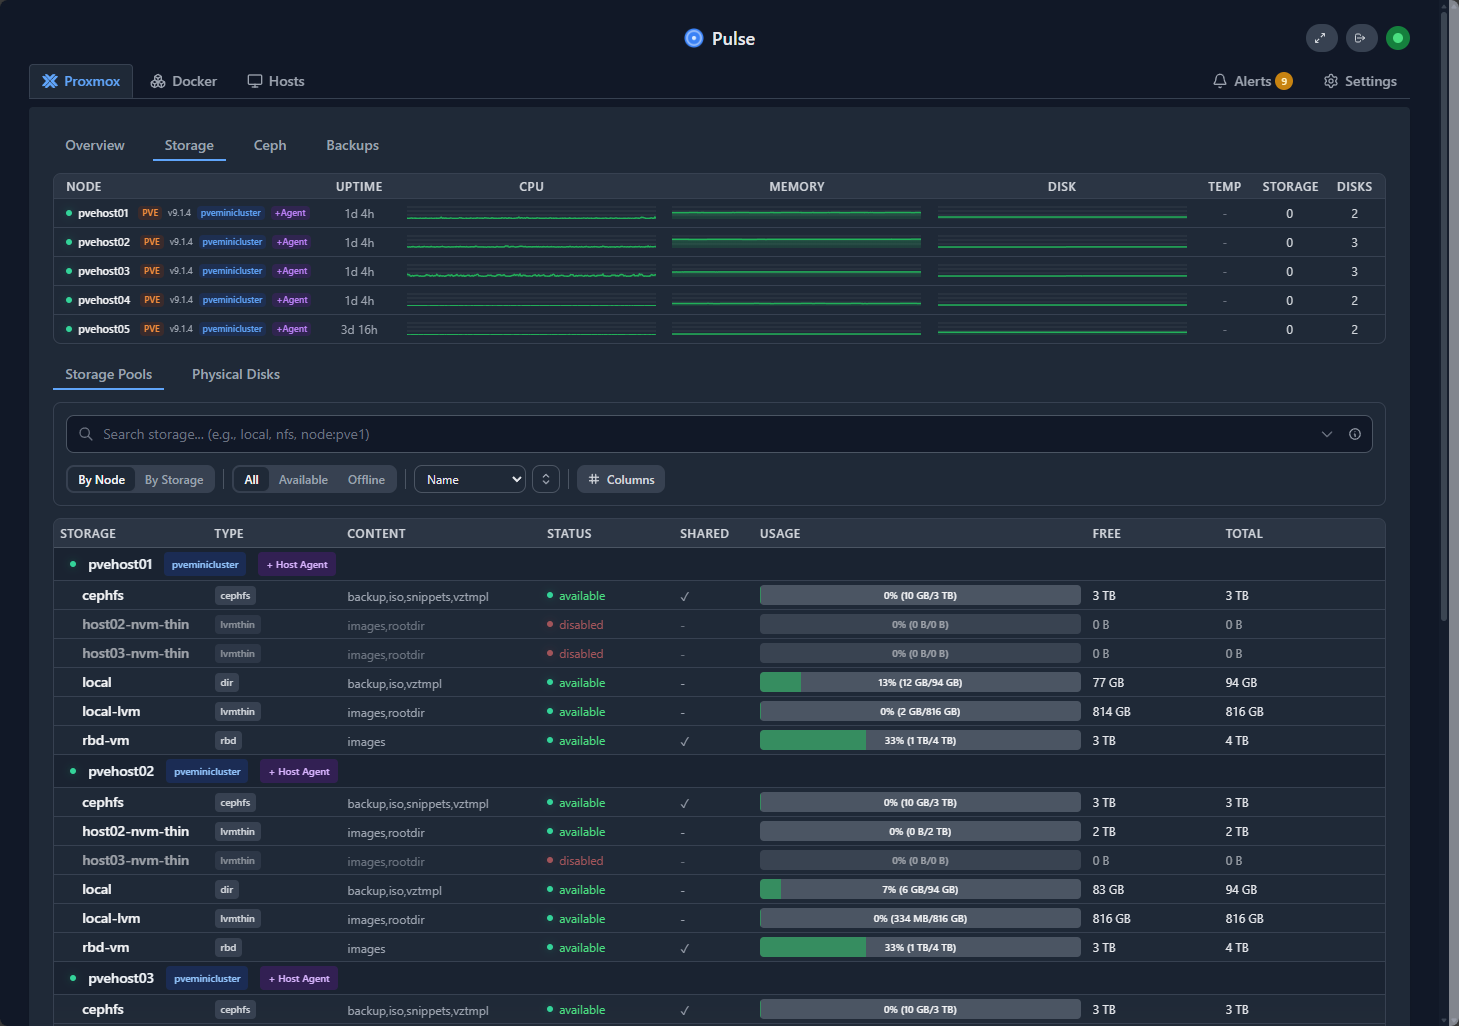Click inside the search storage field
The height and width of the screenshot is (1026, 1459).
[400, 434]
